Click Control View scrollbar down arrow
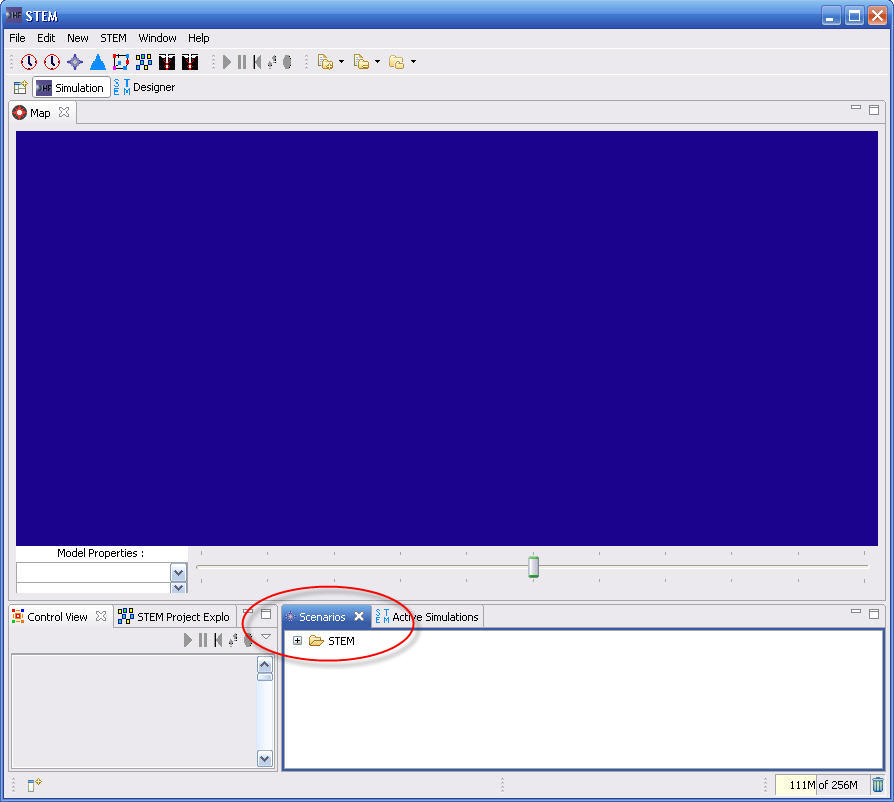This screenshot has width=894, height=802. (x=264, y=759)
